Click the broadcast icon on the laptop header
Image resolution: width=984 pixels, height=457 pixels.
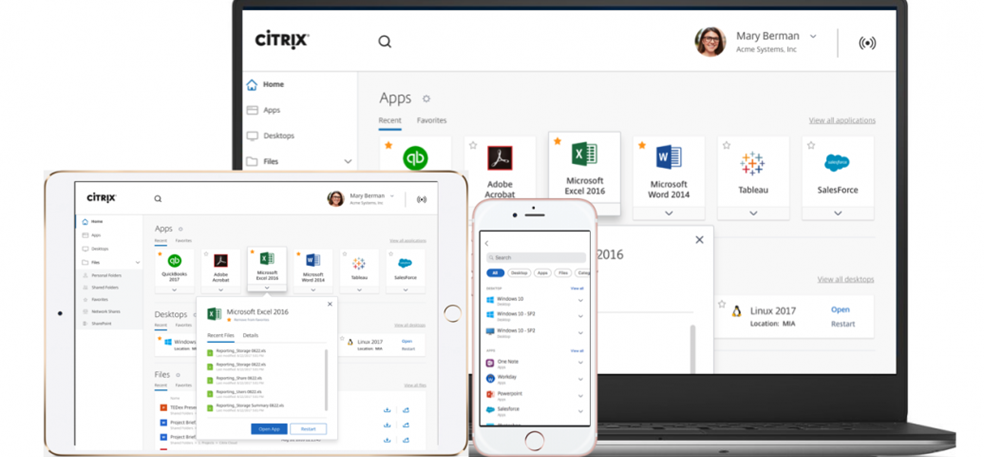pos(867,43)
